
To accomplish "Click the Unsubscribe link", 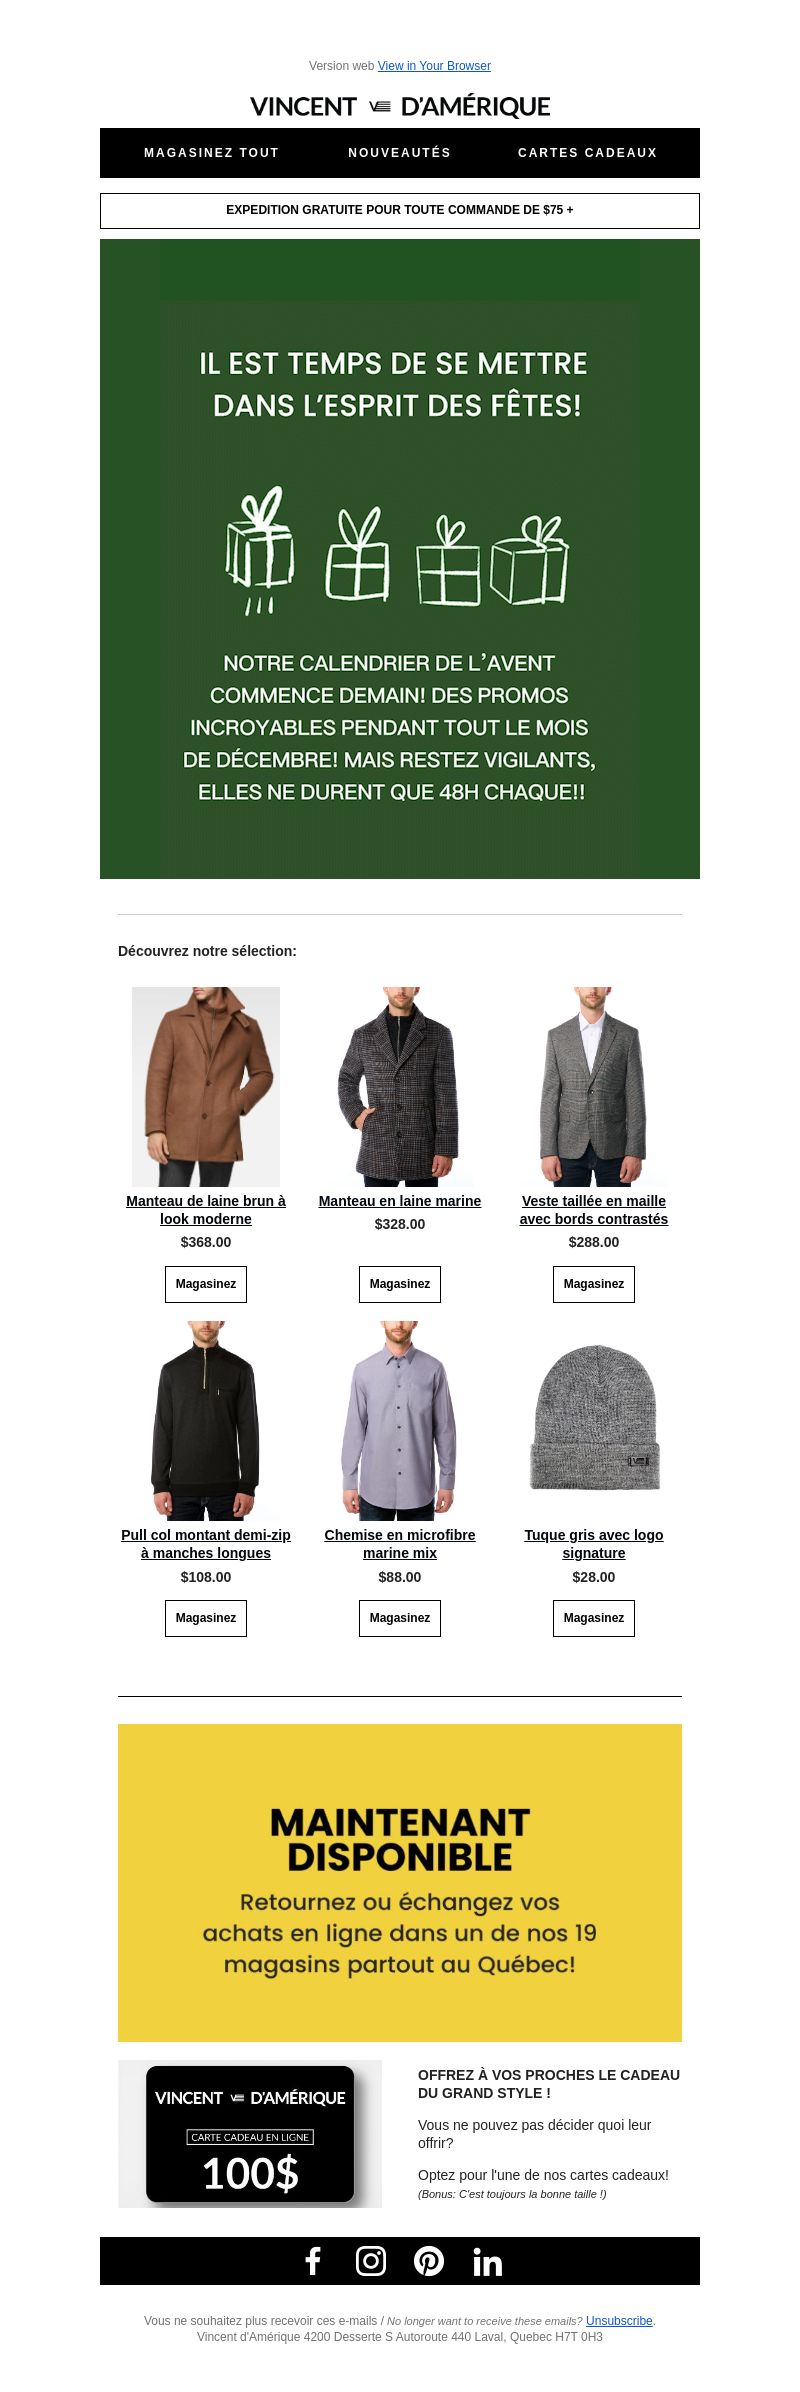I will [619, 2321].
